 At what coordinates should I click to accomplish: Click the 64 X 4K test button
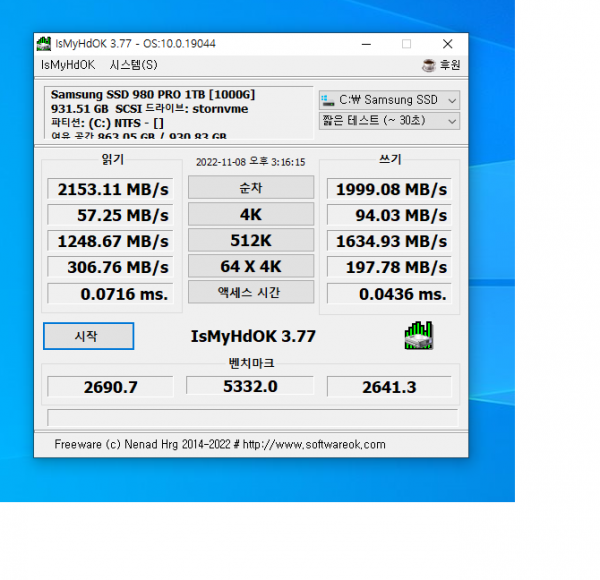[251, 266]
